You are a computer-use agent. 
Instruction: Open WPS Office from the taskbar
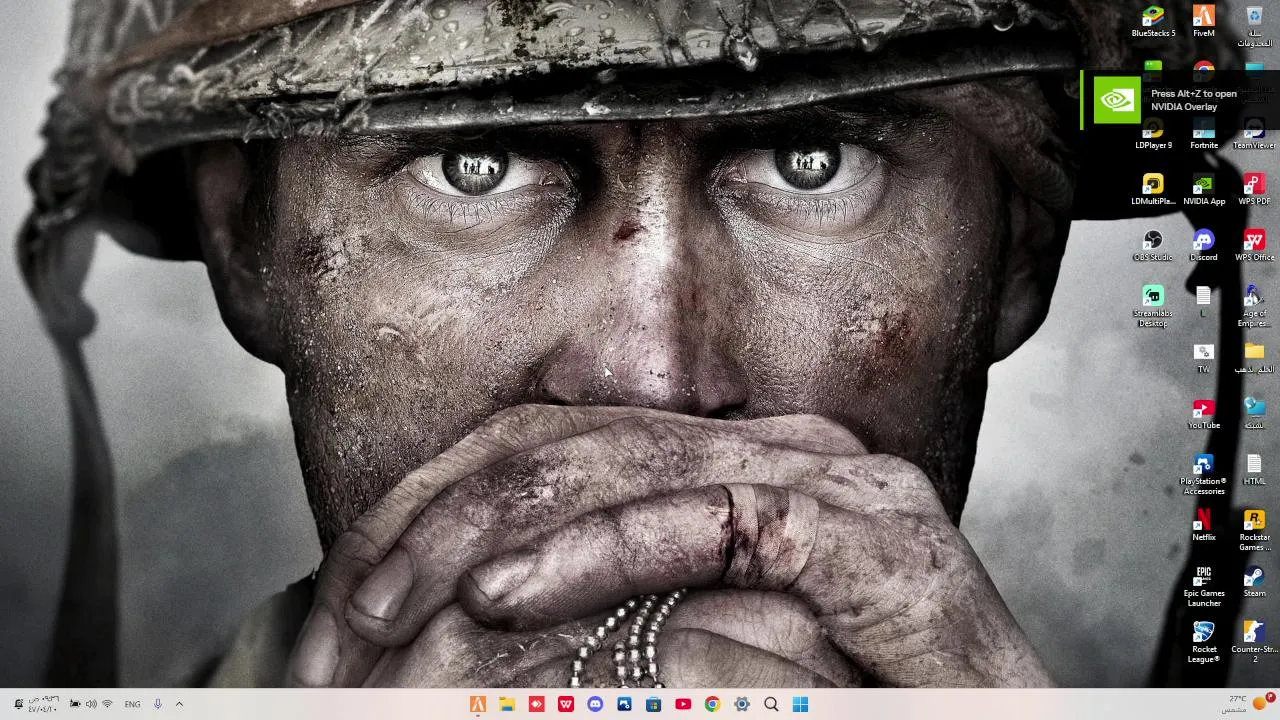point(566,704)
